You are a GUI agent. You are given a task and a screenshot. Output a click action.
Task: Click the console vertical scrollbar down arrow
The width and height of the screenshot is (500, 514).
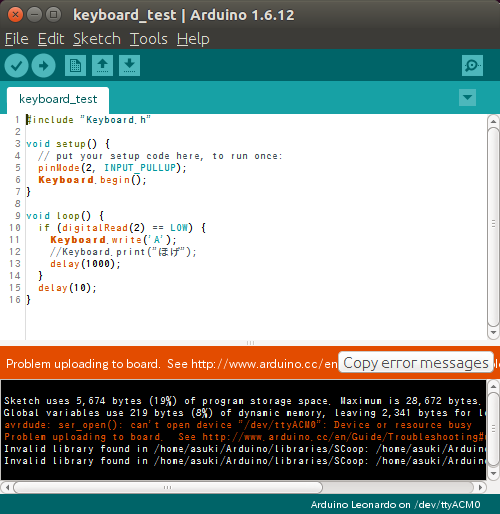(x=493, y=474)
